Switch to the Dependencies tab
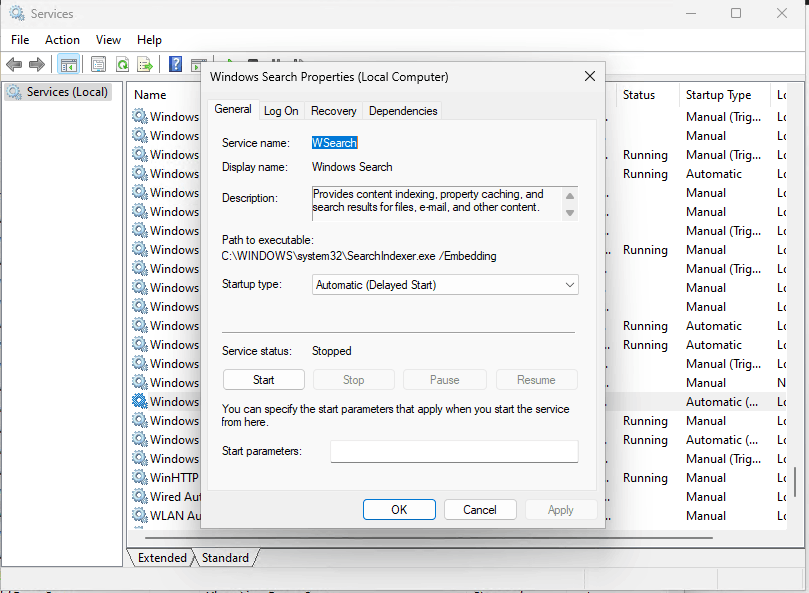 tap(403, 111)
